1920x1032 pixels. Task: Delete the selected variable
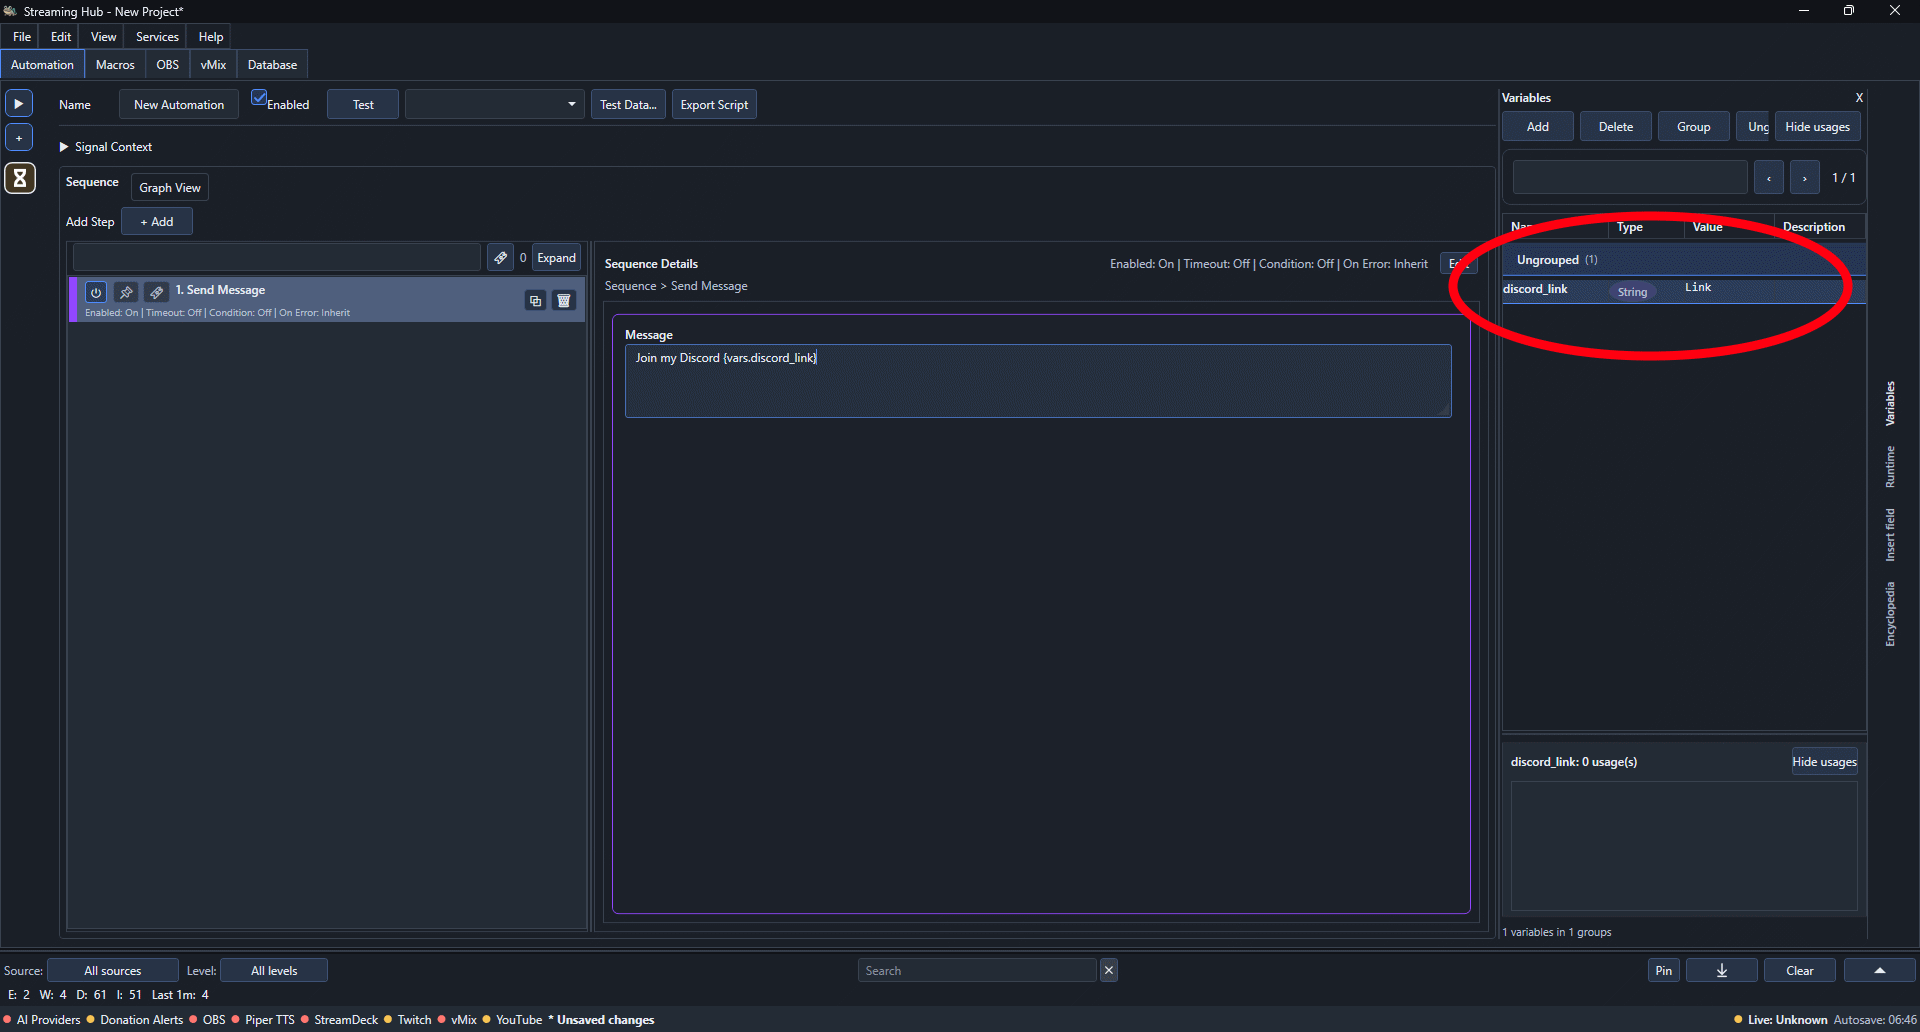[x=1615, y=126]
